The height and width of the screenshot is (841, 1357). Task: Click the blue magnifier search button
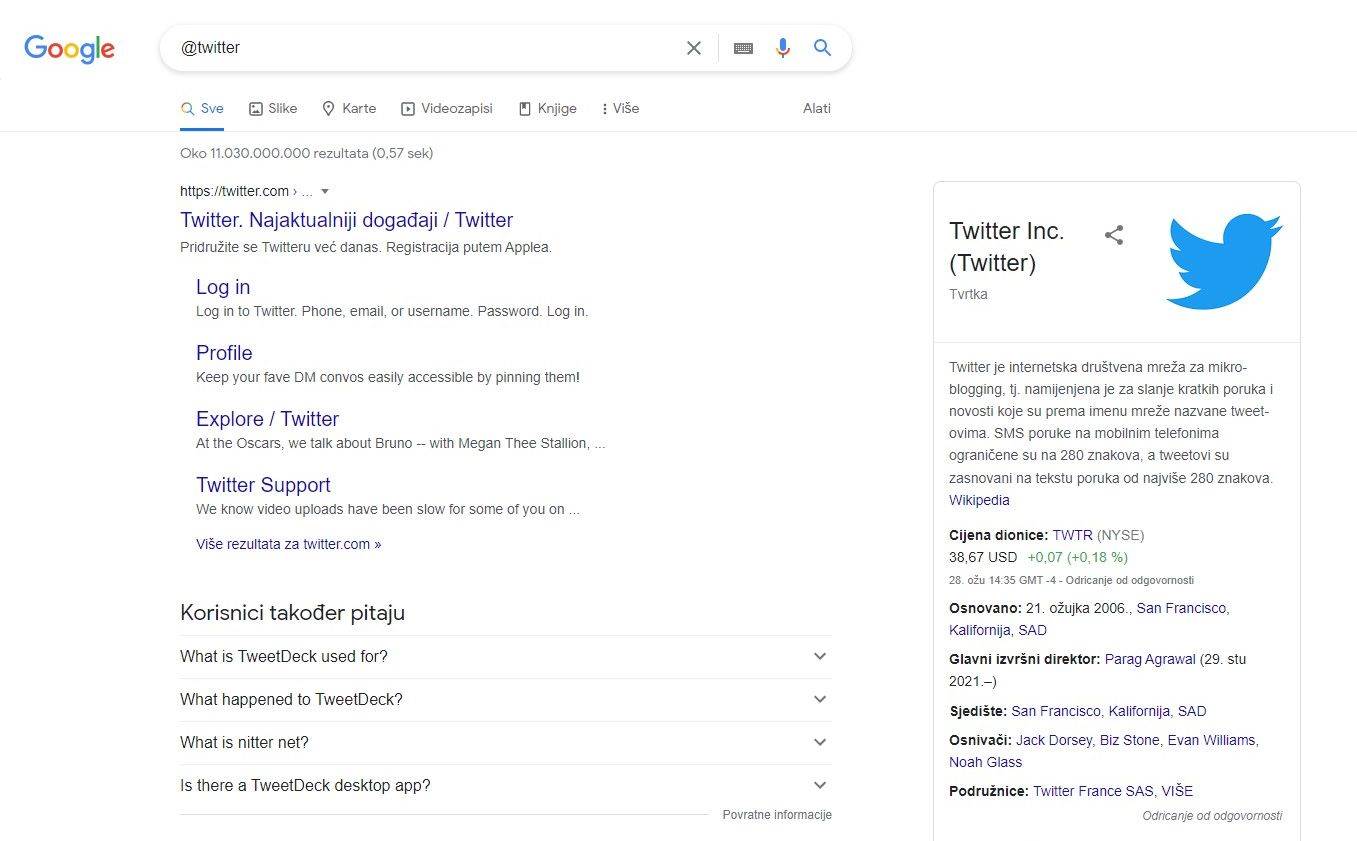pyautogui.click(x=822, y=48)
